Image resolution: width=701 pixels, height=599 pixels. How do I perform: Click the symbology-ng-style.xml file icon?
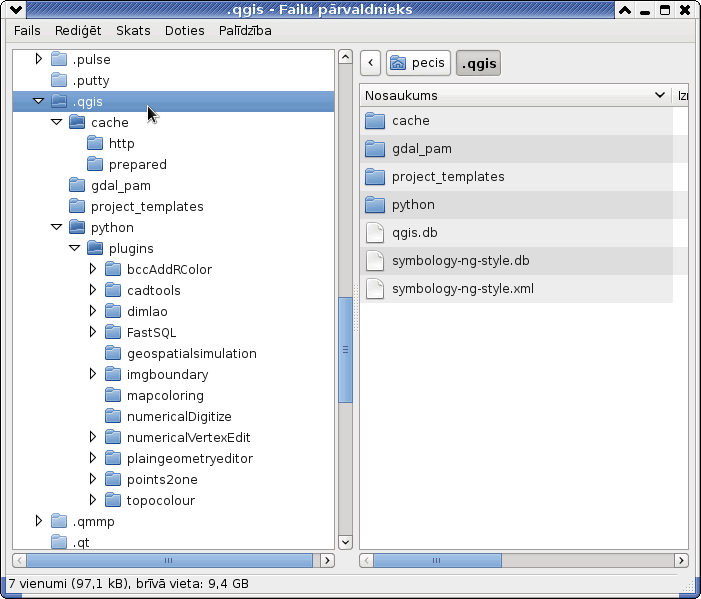click(375, 289)
